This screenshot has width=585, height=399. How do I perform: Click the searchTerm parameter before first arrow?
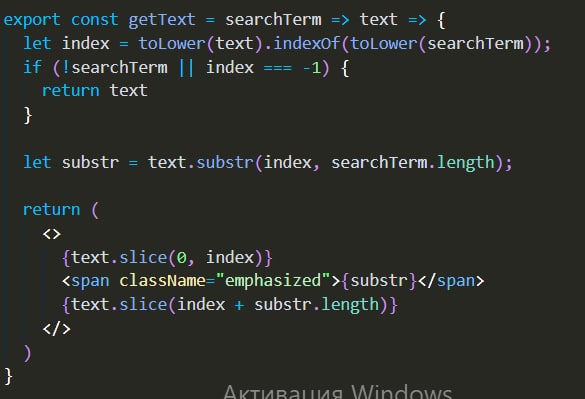273,19
